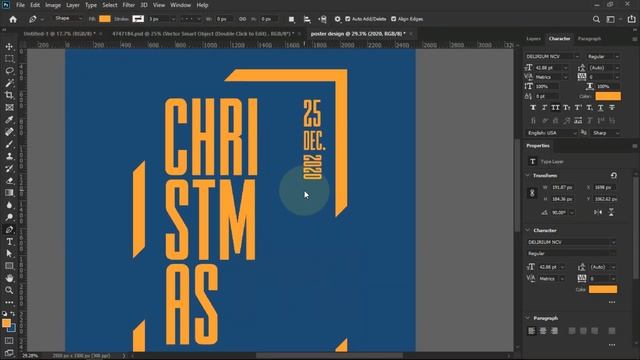Image resolution: width=640 pixels, height=360 pixels.
Task: Go to the Home screen icon
Action: pos(13,19)
